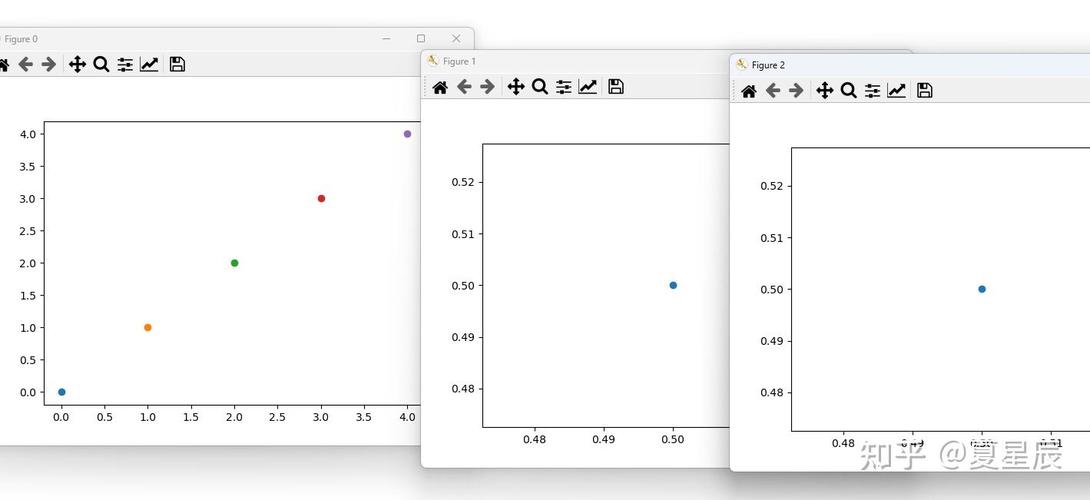
Task: Go forward a view in Figure 0
Action: point(48,64)
